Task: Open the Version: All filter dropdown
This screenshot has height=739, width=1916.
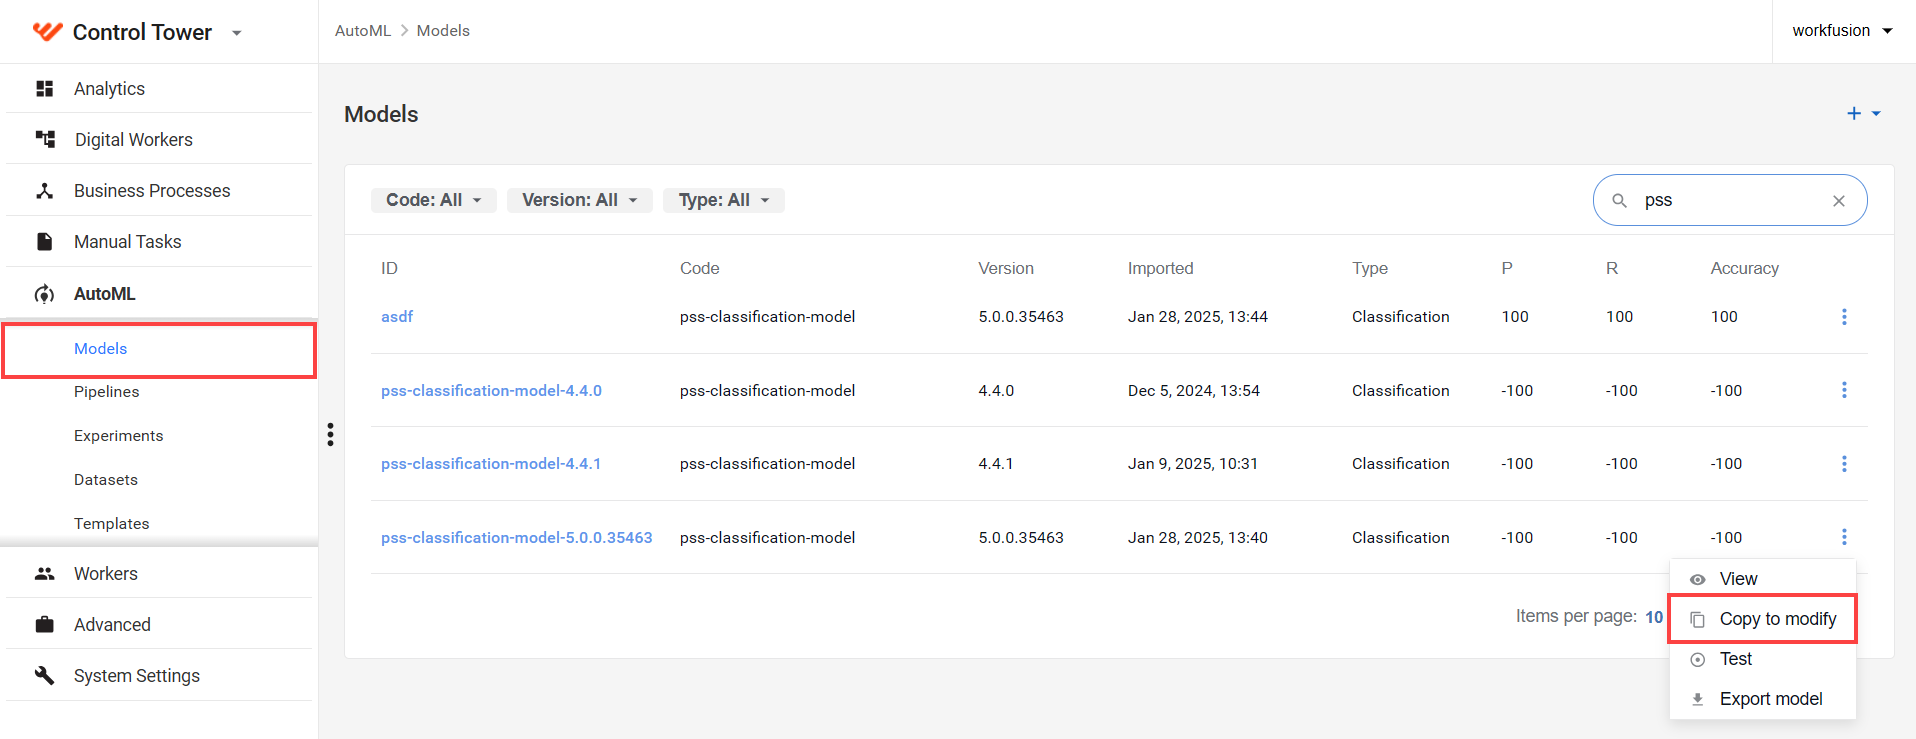Action: click(x=580, y=200)
